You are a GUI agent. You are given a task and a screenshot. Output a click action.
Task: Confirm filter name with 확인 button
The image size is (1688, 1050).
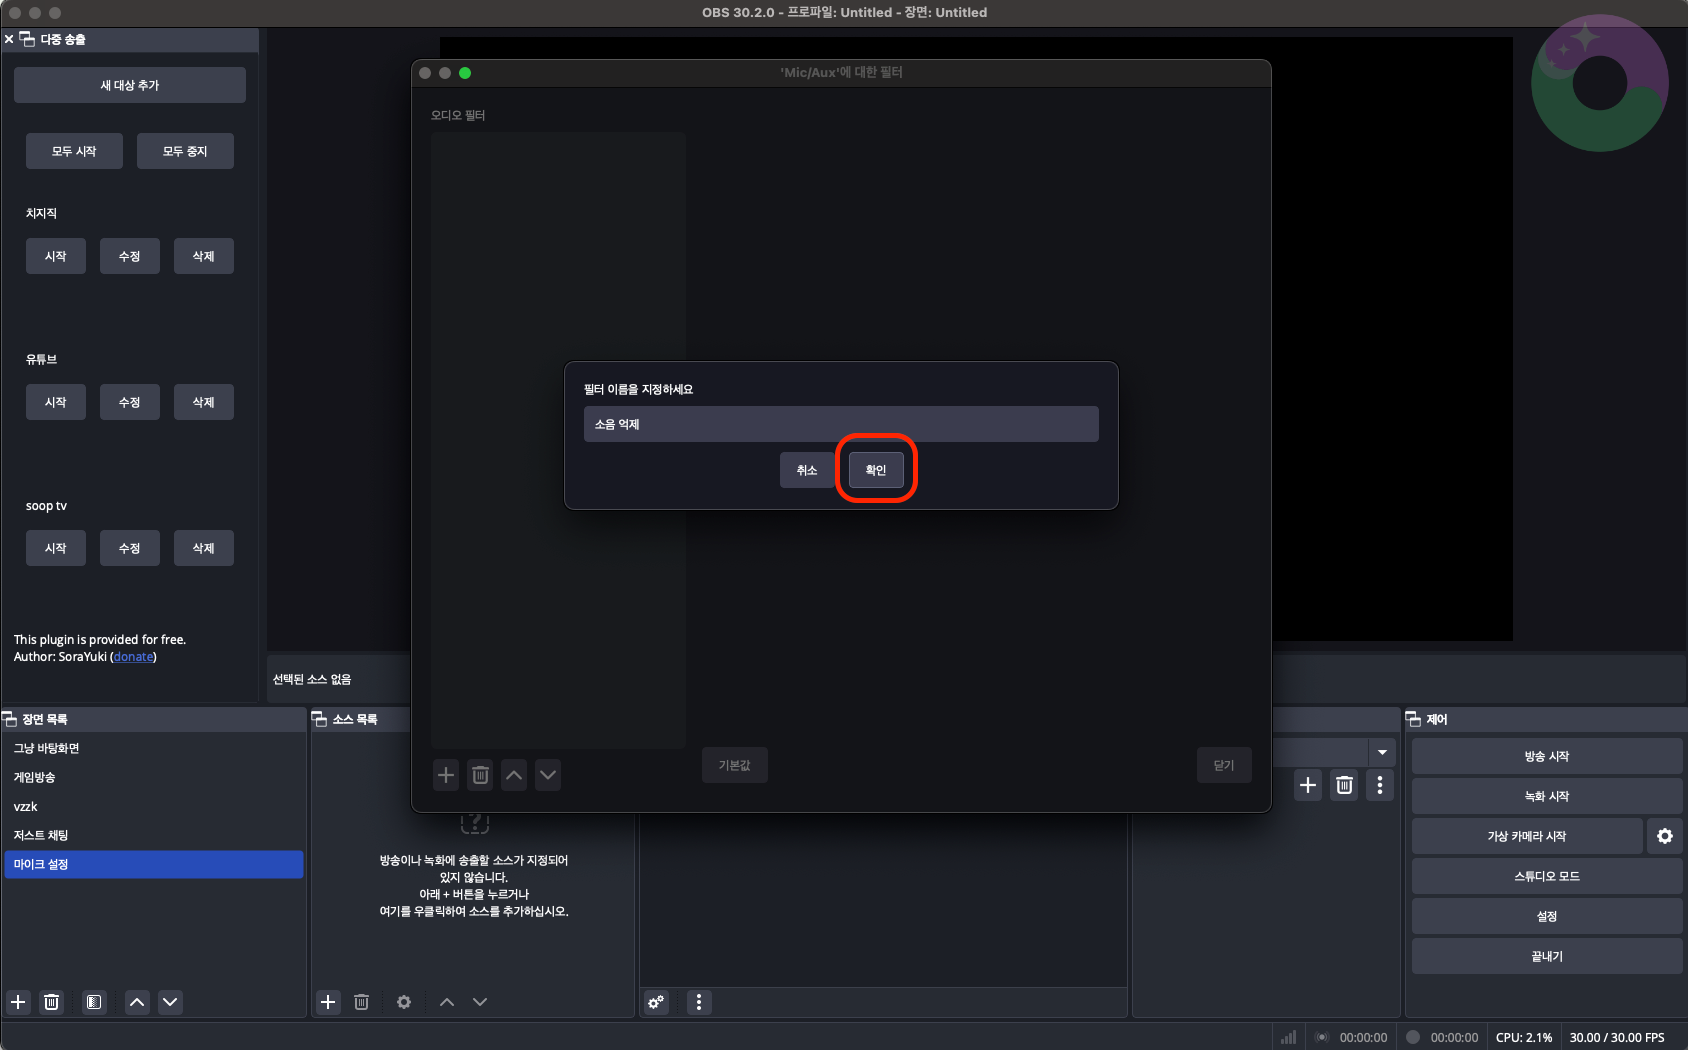876,470
